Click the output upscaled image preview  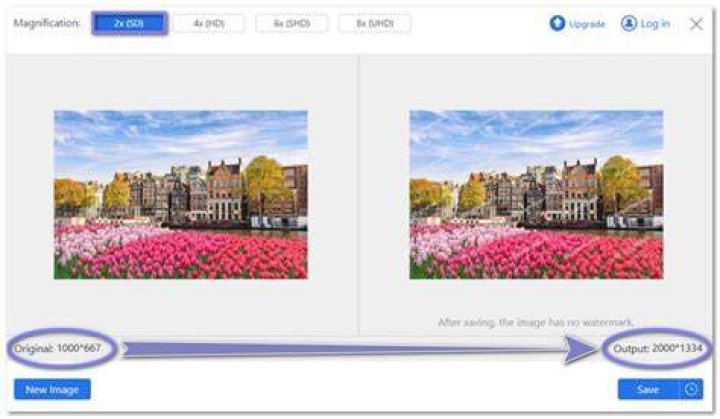pyautogui.click(x=536, y=194)
